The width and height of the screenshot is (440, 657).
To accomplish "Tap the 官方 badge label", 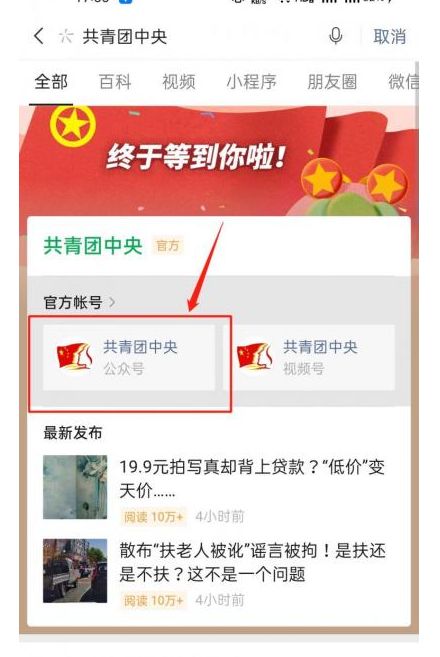I will pyautogui.click(x=168, y=246).
